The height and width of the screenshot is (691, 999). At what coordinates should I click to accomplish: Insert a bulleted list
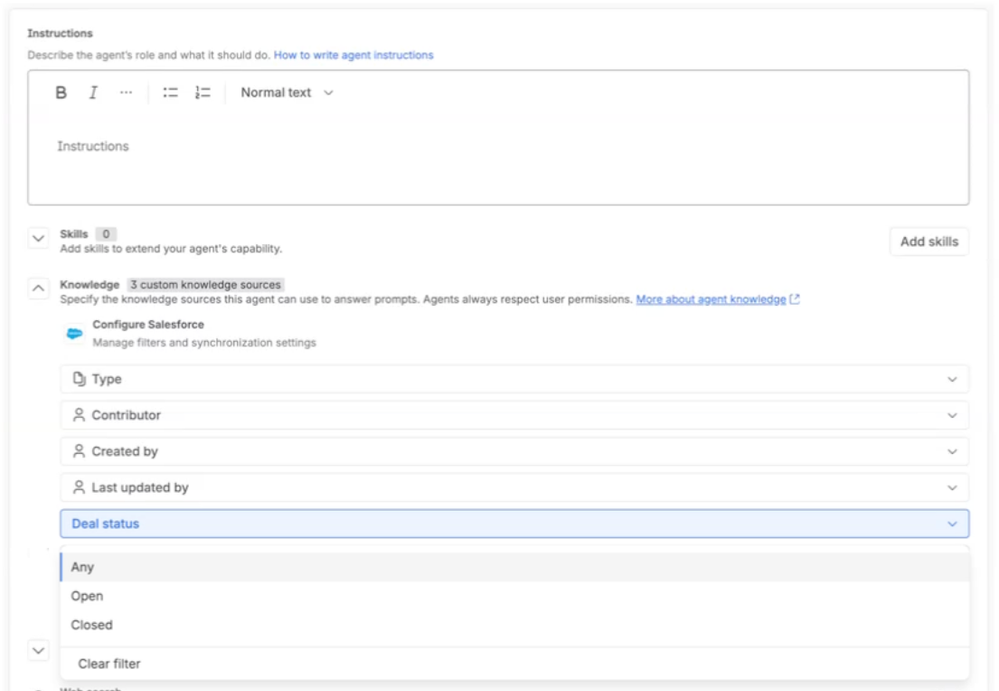coord(170,93)
